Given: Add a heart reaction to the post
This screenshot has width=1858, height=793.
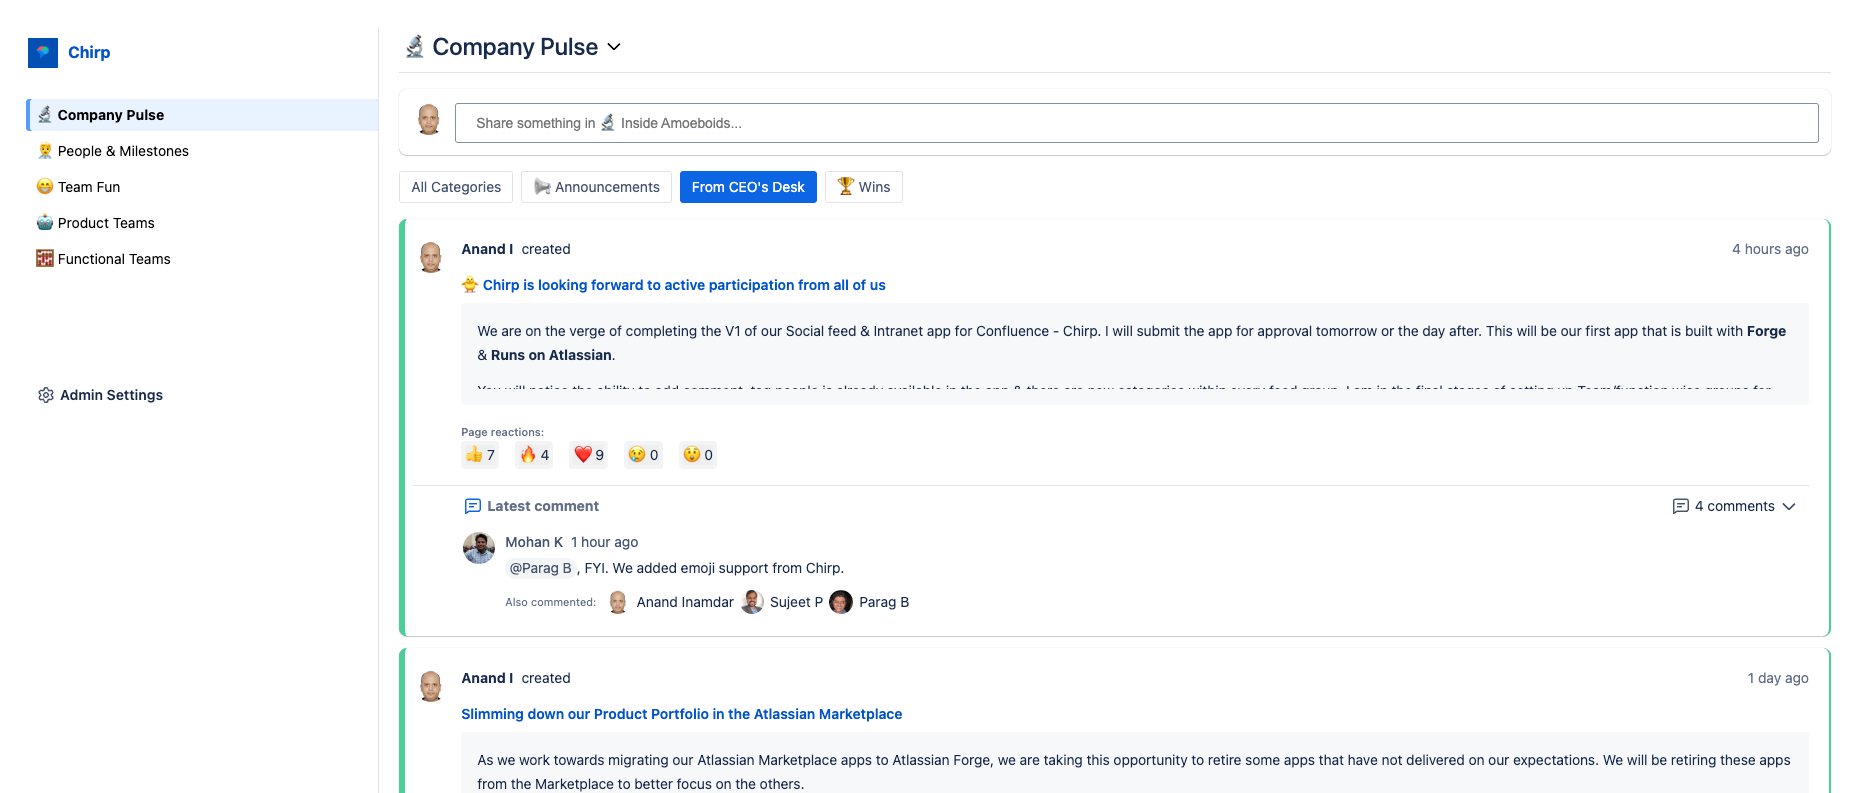Looking at the screenshot, I should pos(588,454).
